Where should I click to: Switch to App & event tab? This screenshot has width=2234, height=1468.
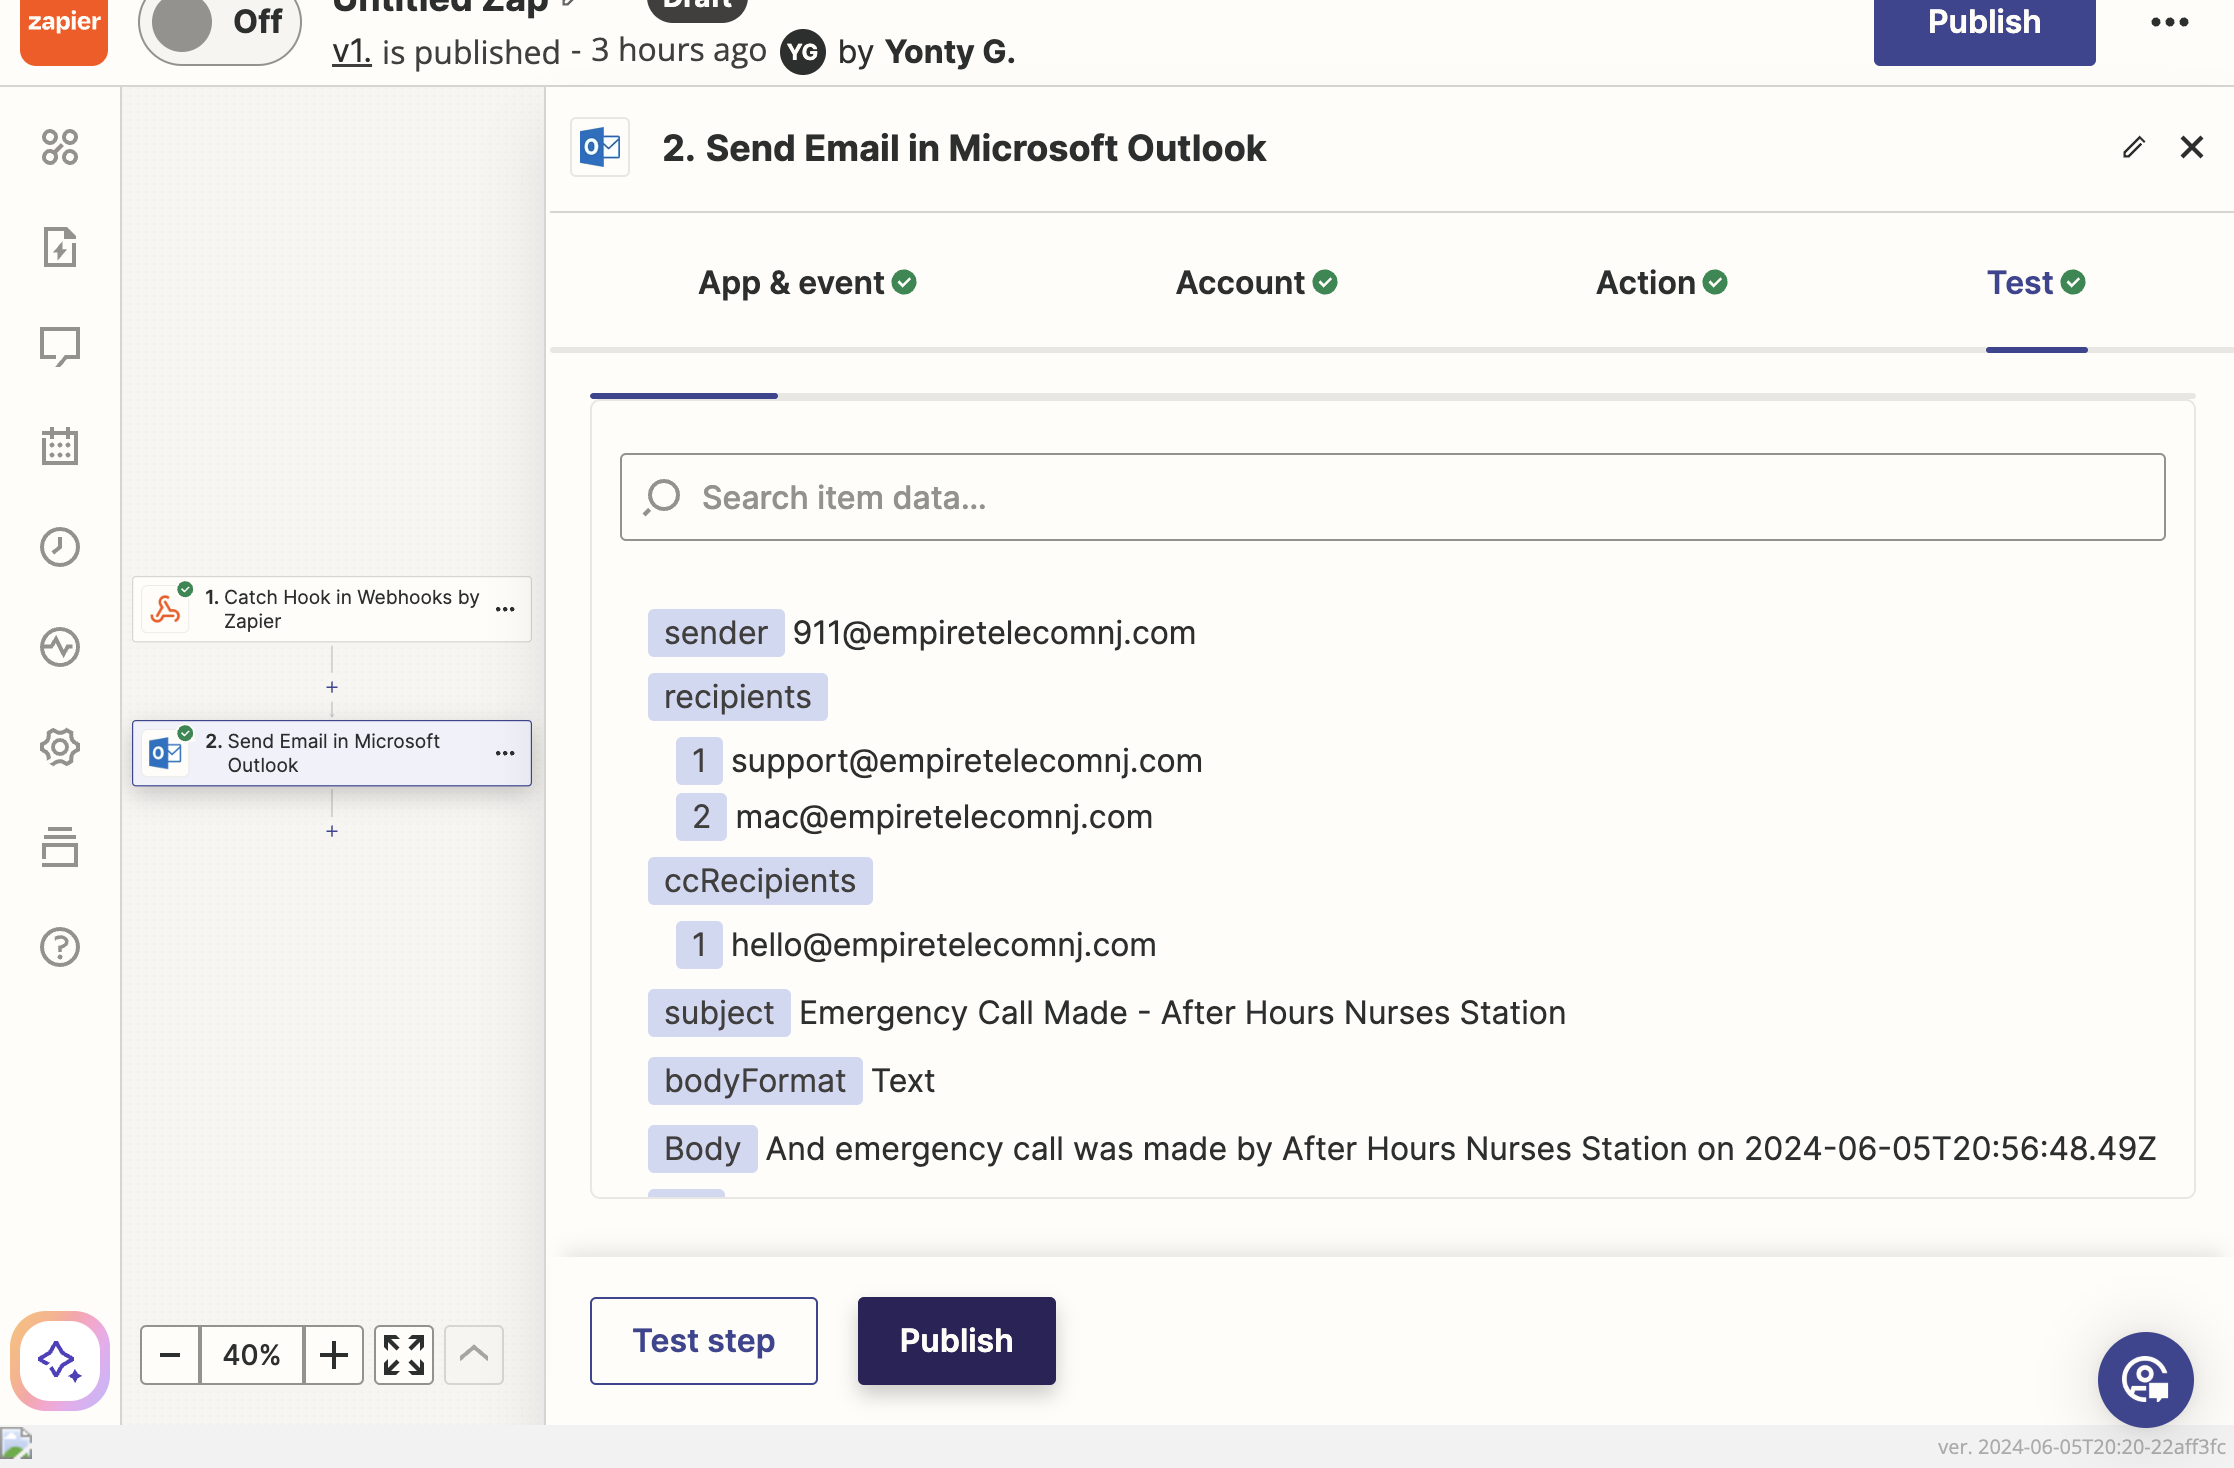[x=807, y=283]
